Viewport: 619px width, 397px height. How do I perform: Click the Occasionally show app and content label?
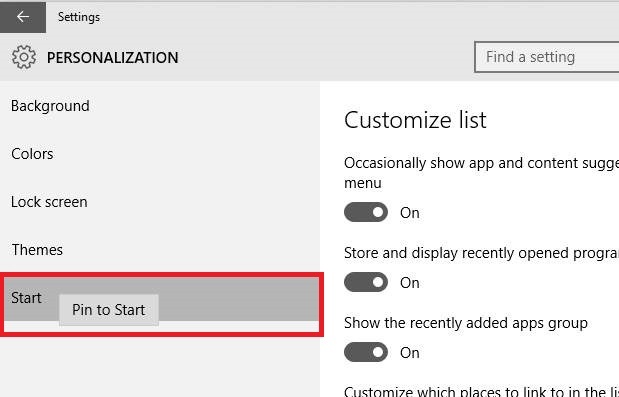pos(482,173)
